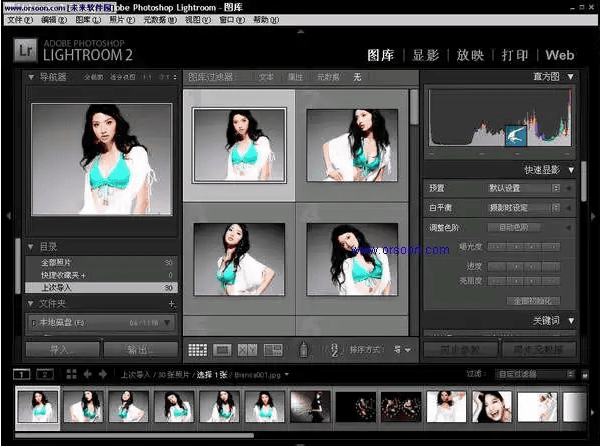Increase 鲜艳度 by a large step

pos(551,281)
